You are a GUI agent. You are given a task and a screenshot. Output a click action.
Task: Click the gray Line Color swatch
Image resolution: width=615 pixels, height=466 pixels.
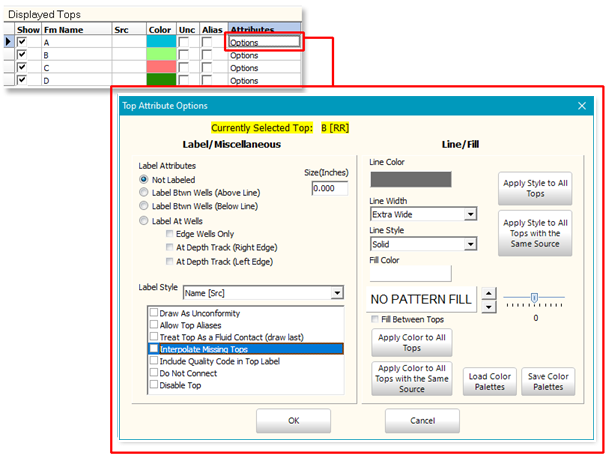coord(410,180)
